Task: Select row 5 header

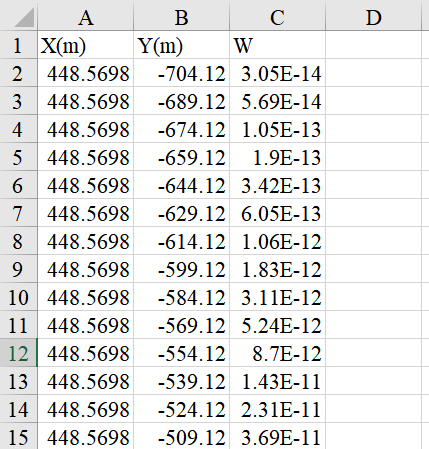Action: pos(18,157)
